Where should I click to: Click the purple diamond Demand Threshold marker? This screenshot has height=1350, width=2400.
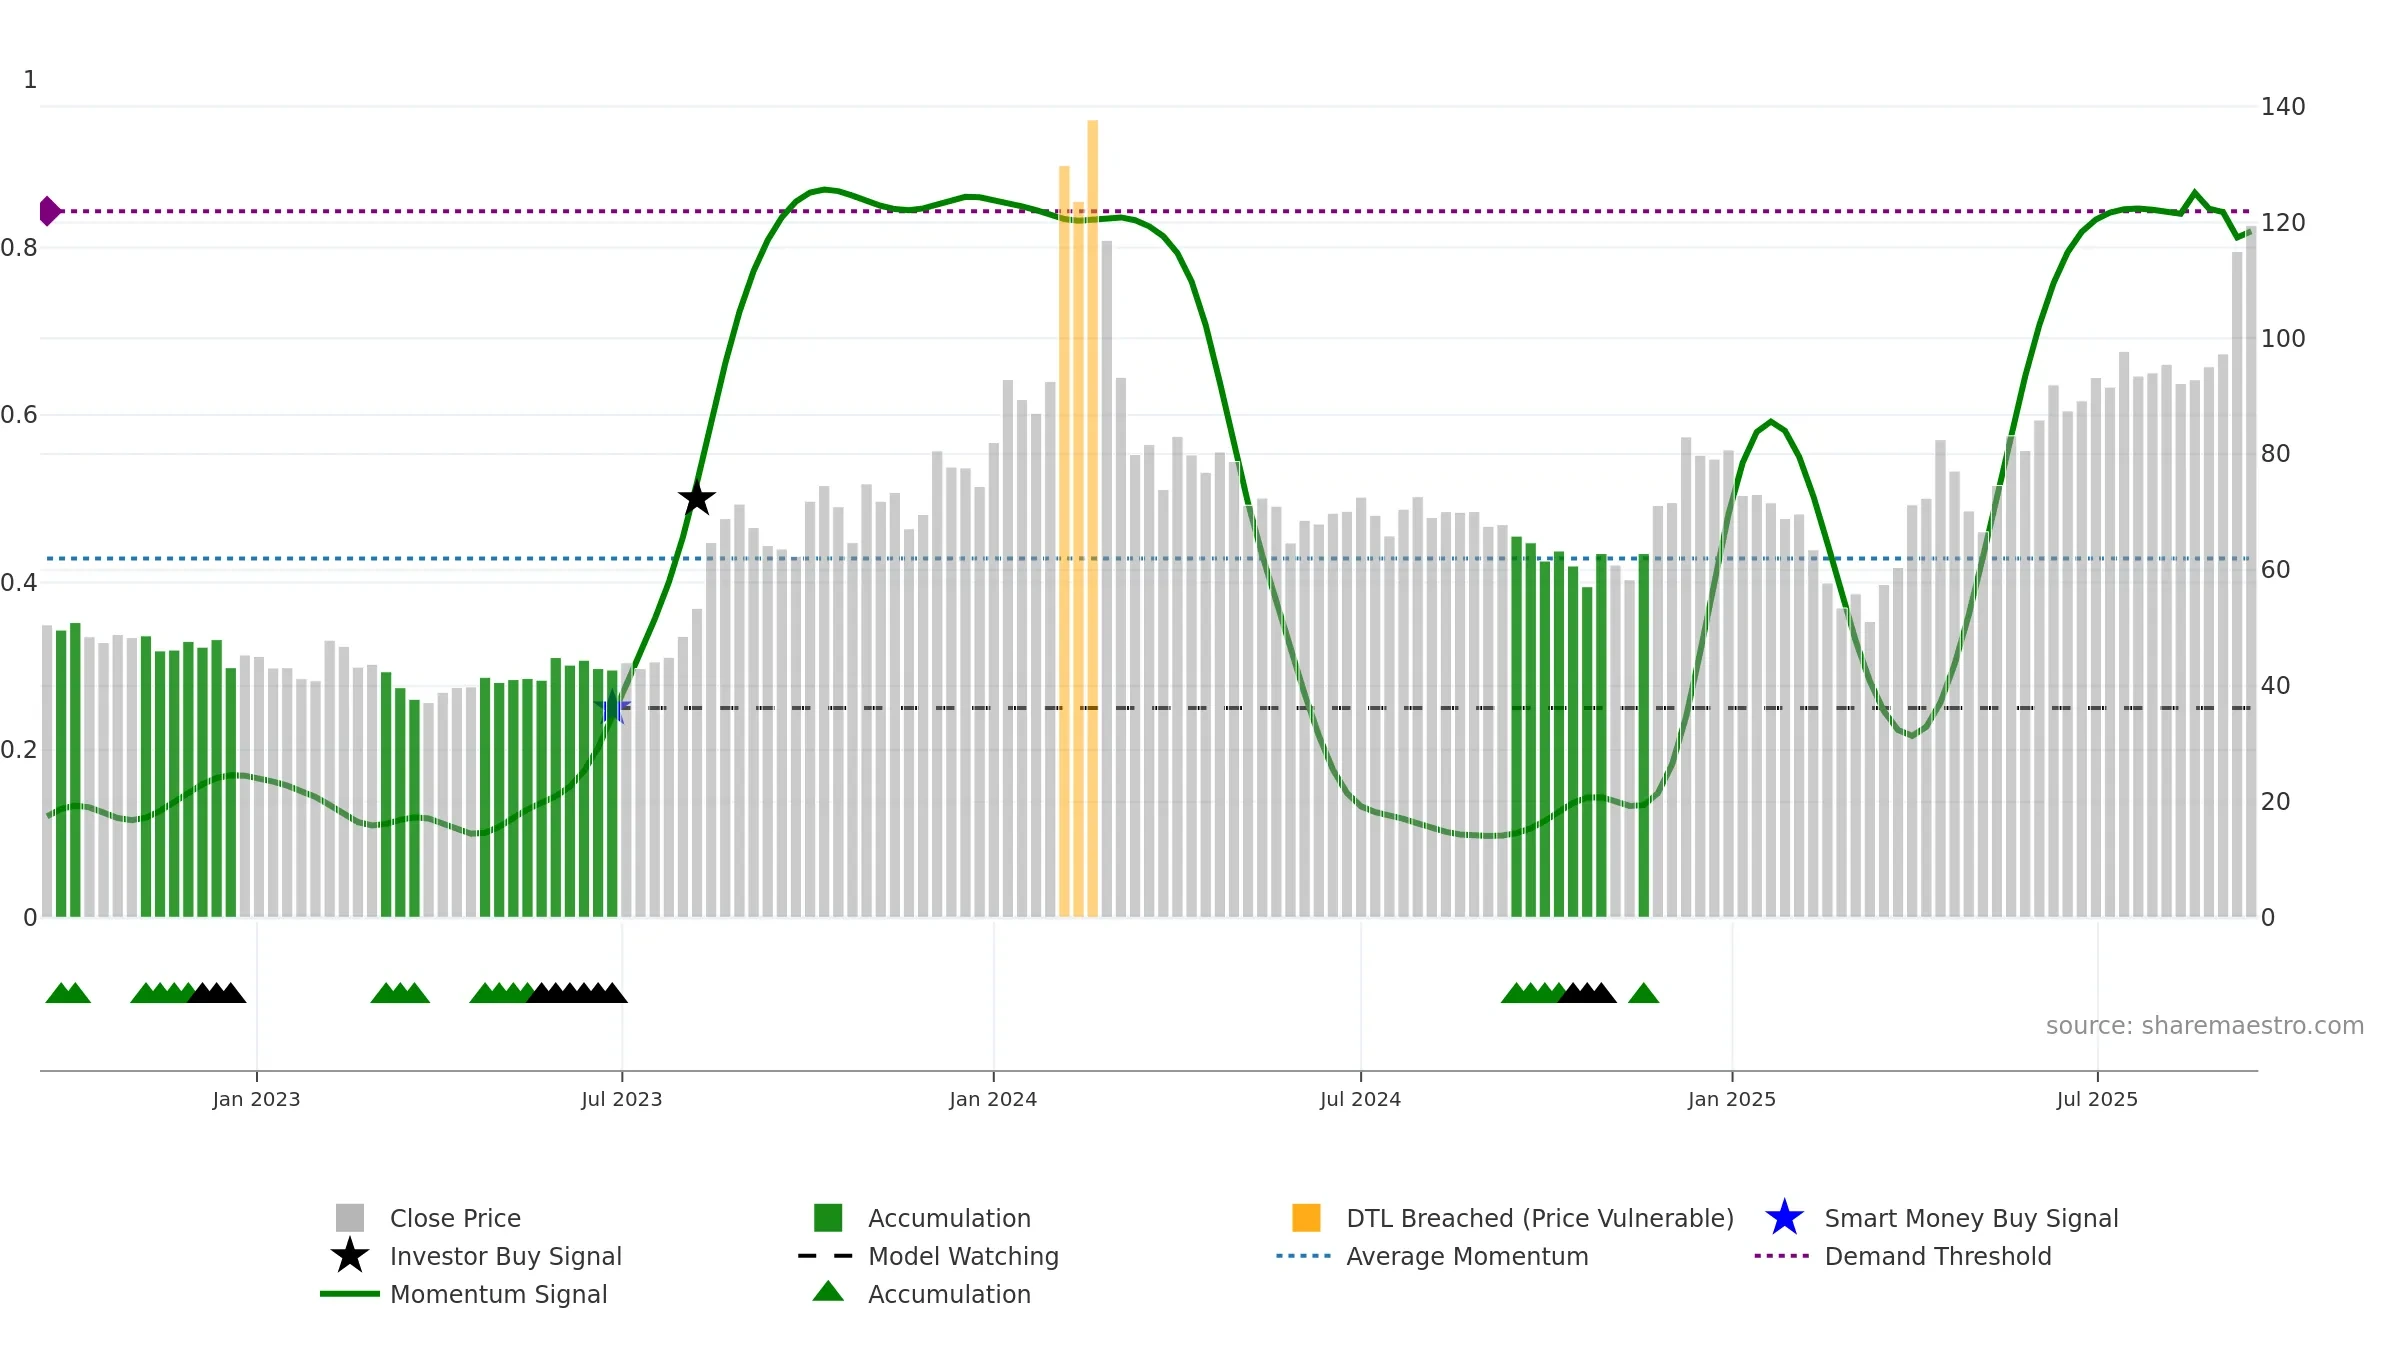click(49, 211)
